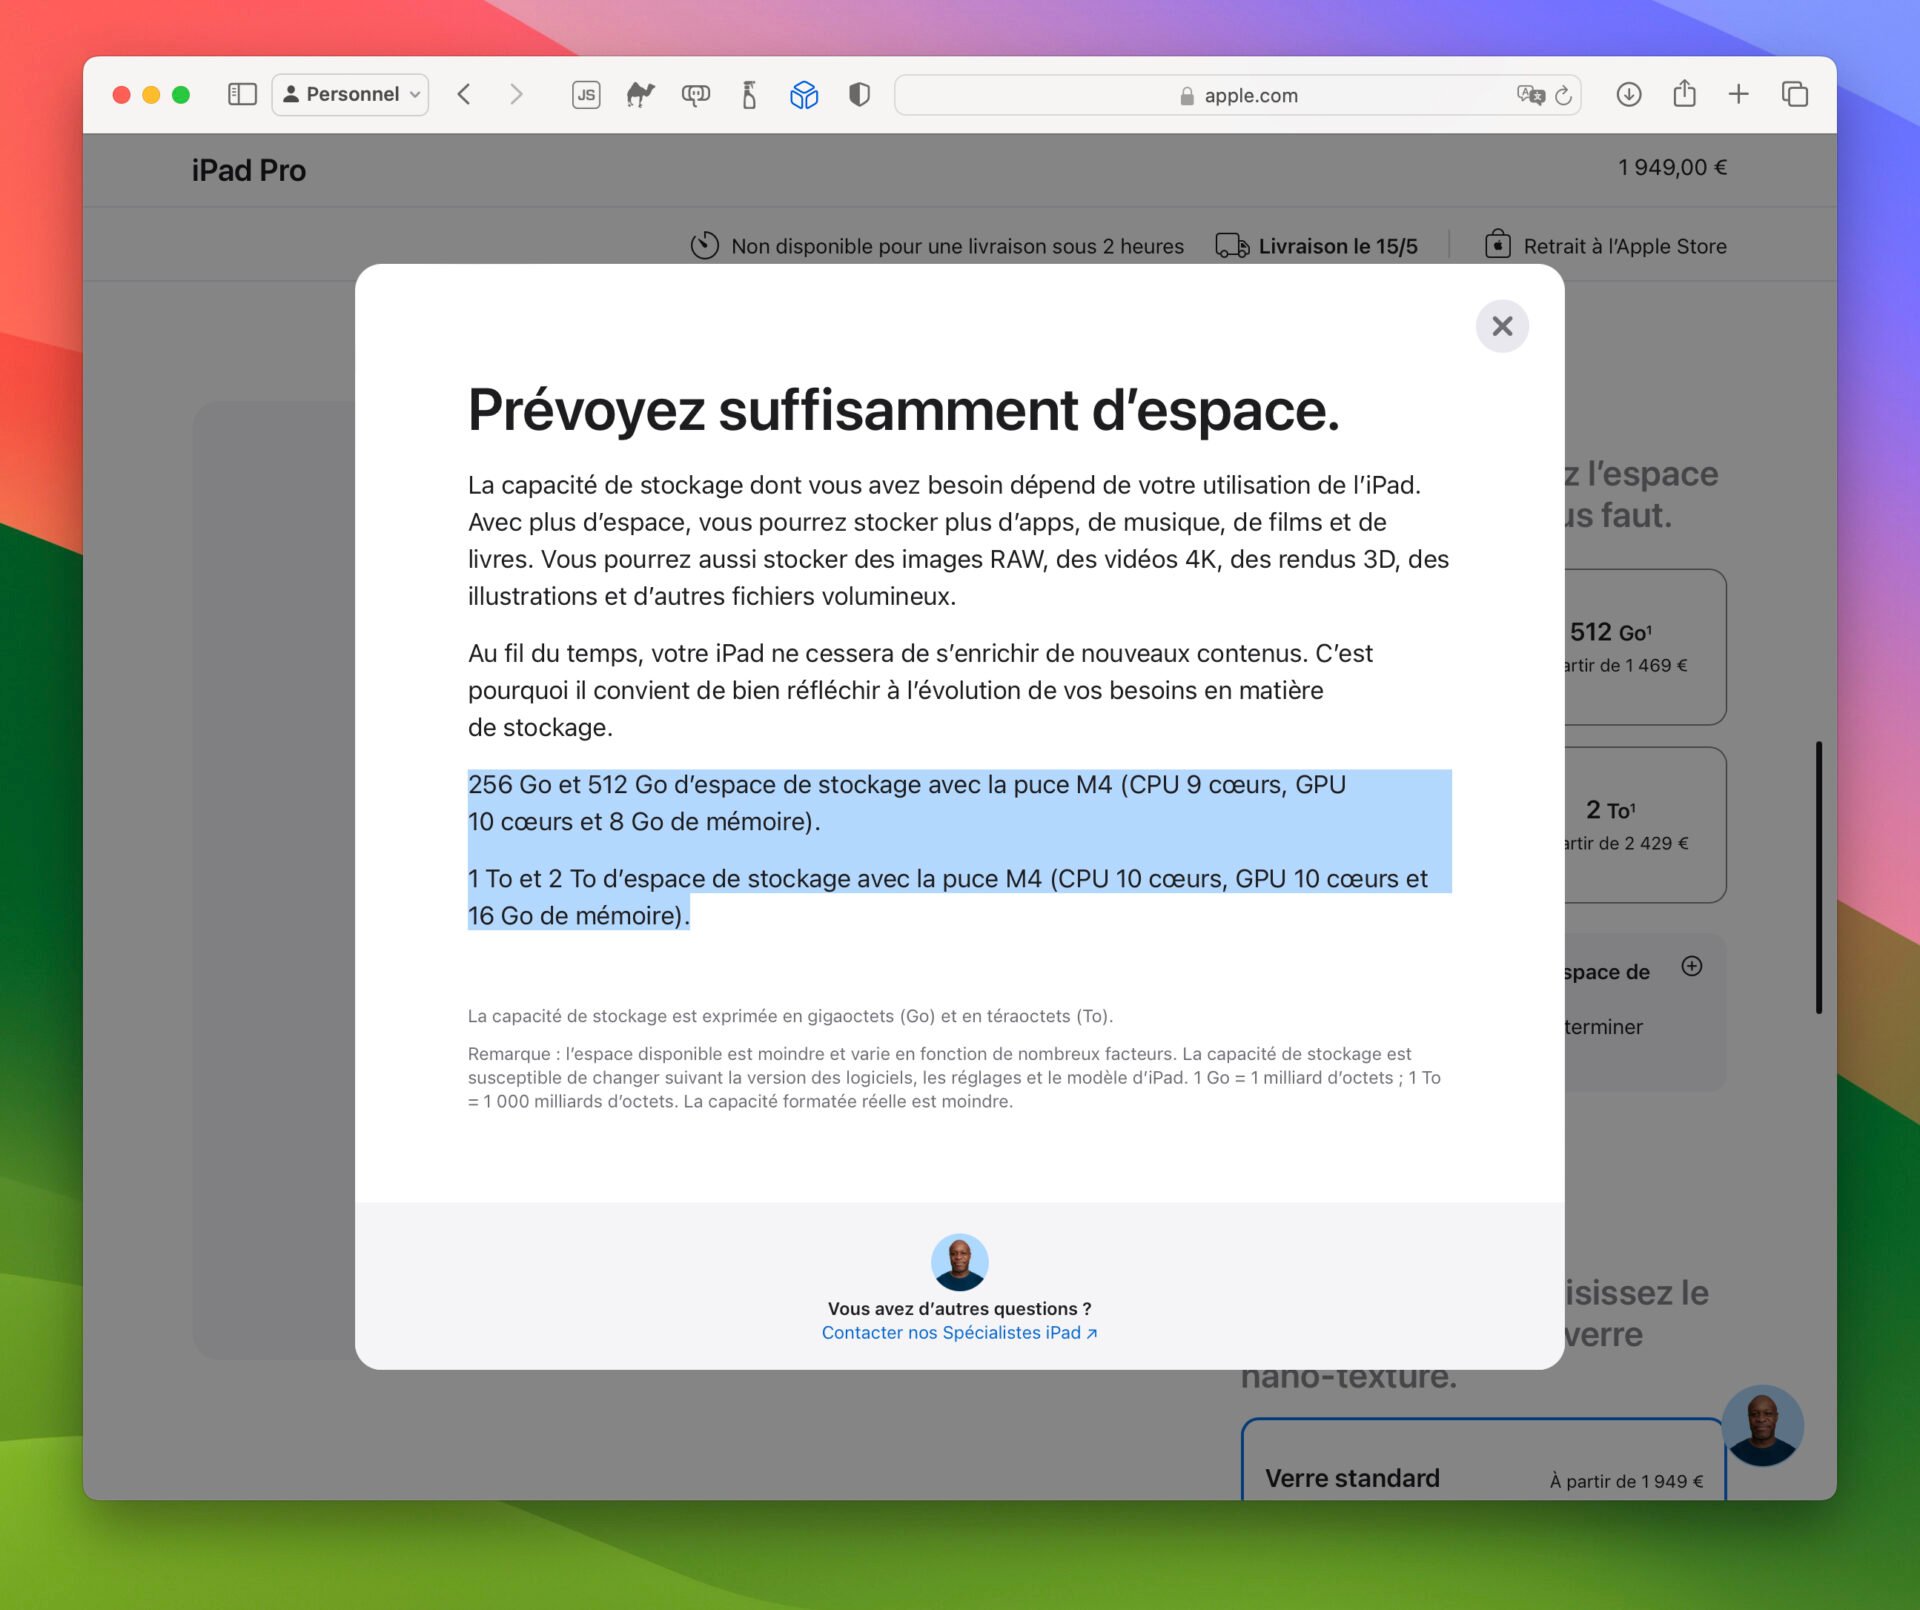Open the JS extension icon
This screenshot has height=1610, width=1920.
point(586,95)
